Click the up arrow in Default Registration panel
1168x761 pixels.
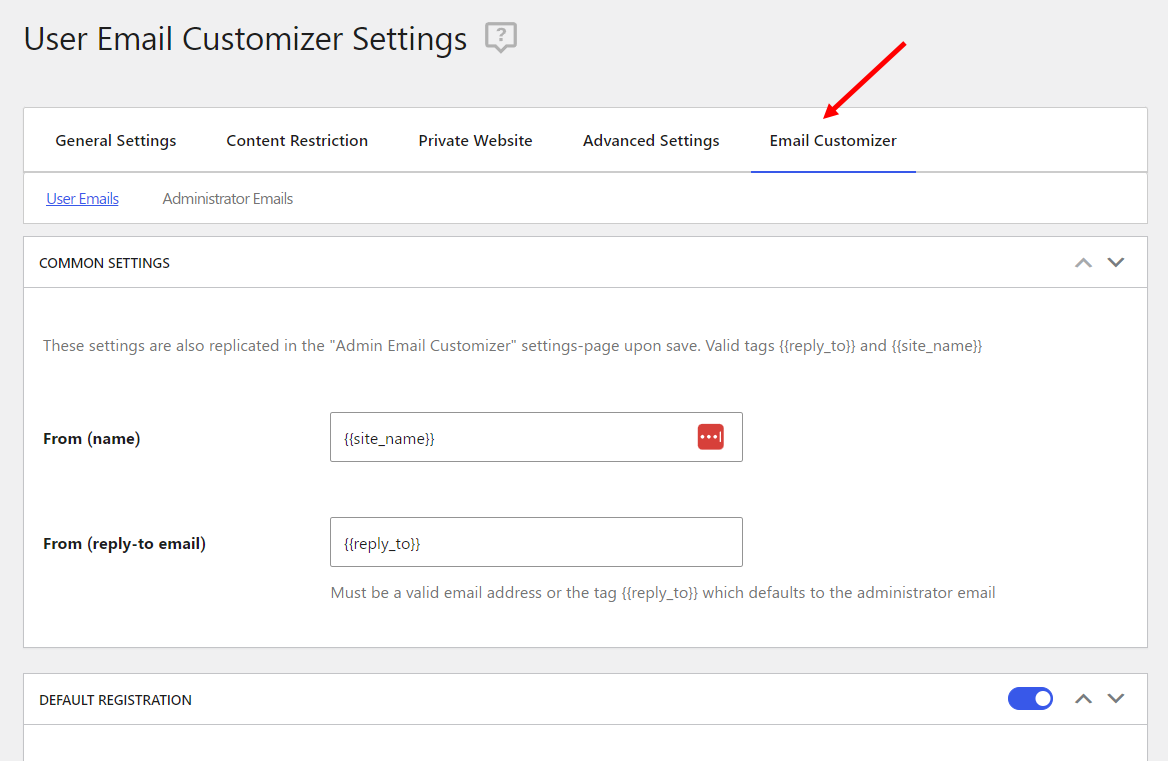pyautogui.click(x=1083, y=699)
